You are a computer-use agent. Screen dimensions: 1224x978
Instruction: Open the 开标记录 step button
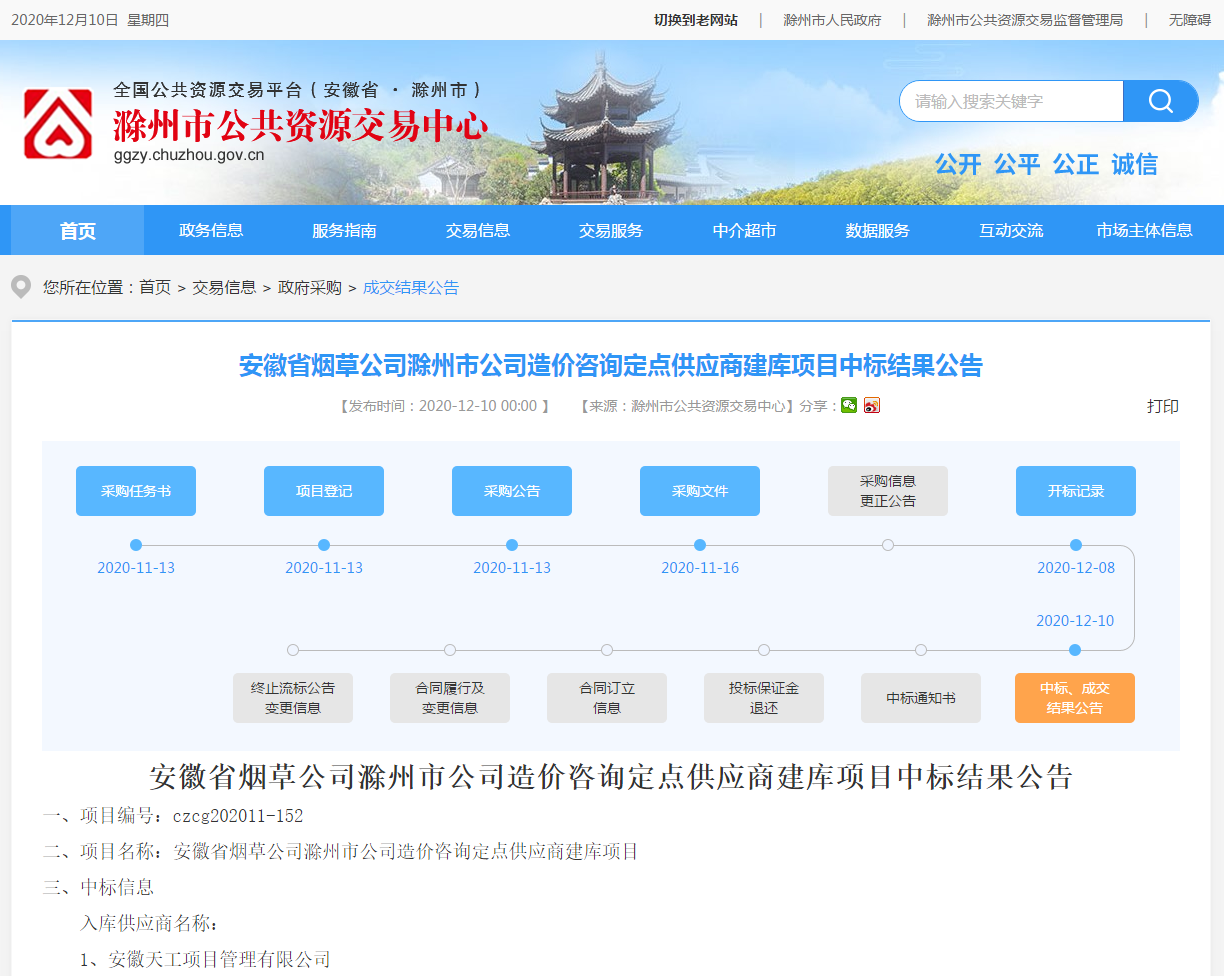tap(1076, 491)
